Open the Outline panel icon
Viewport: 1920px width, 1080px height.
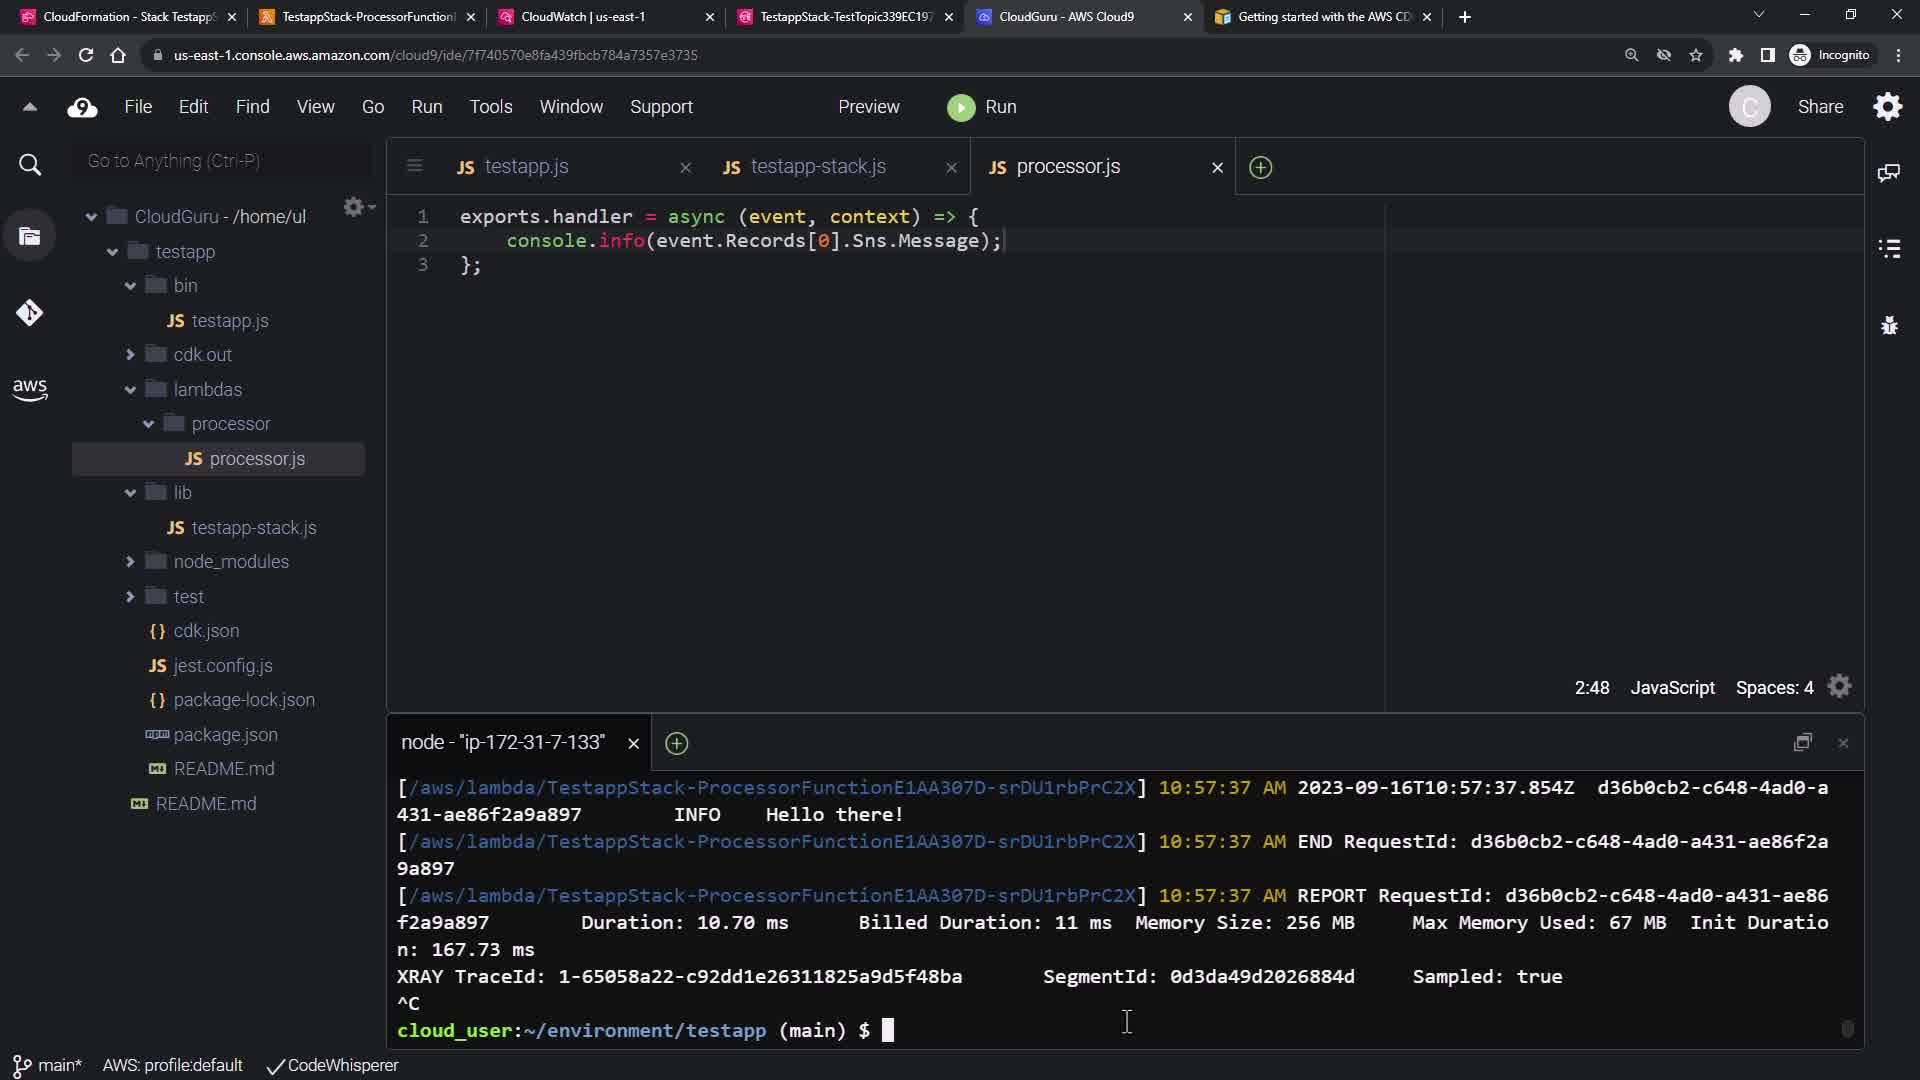point(1888,248)
